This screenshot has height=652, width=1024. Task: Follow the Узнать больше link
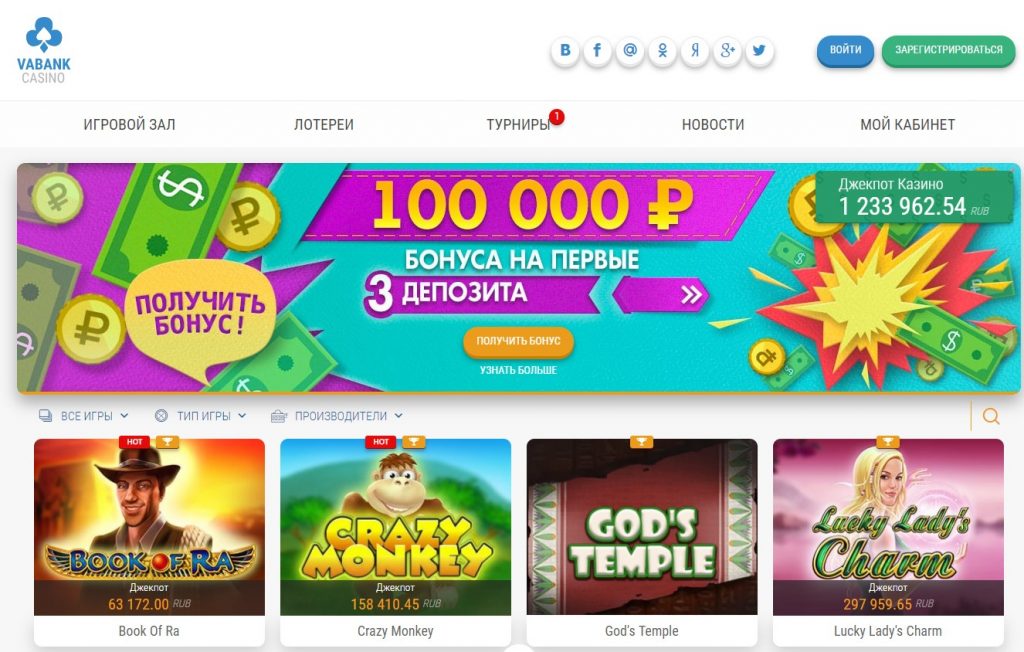click(519, 370)
